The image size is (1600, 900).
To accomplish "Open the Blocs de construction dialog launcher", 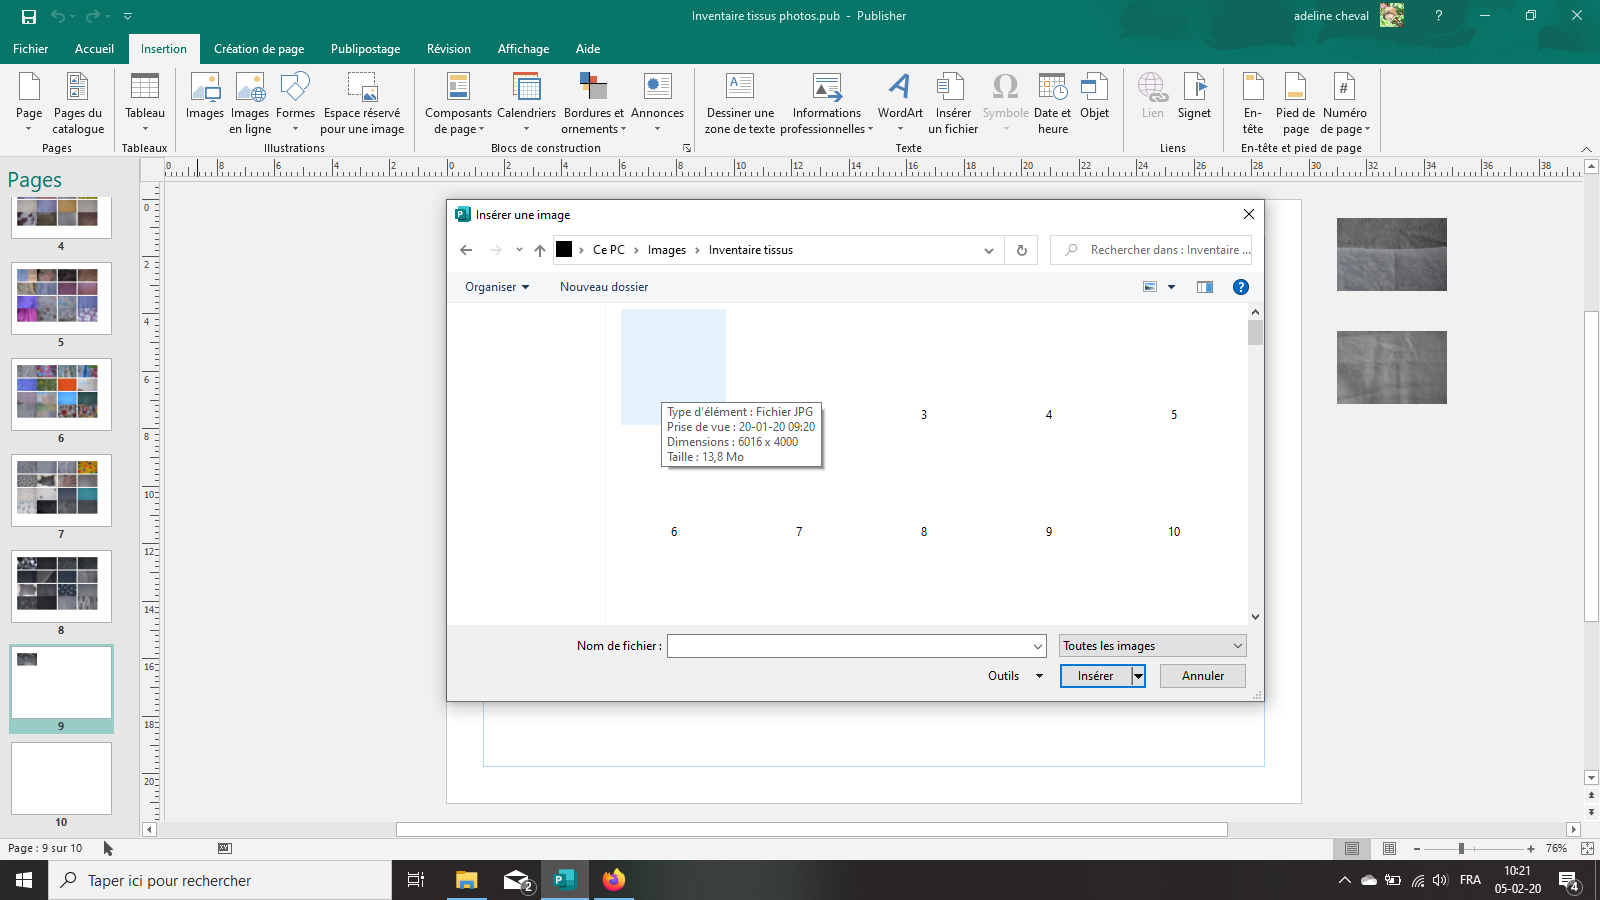I will pos(687,148).
